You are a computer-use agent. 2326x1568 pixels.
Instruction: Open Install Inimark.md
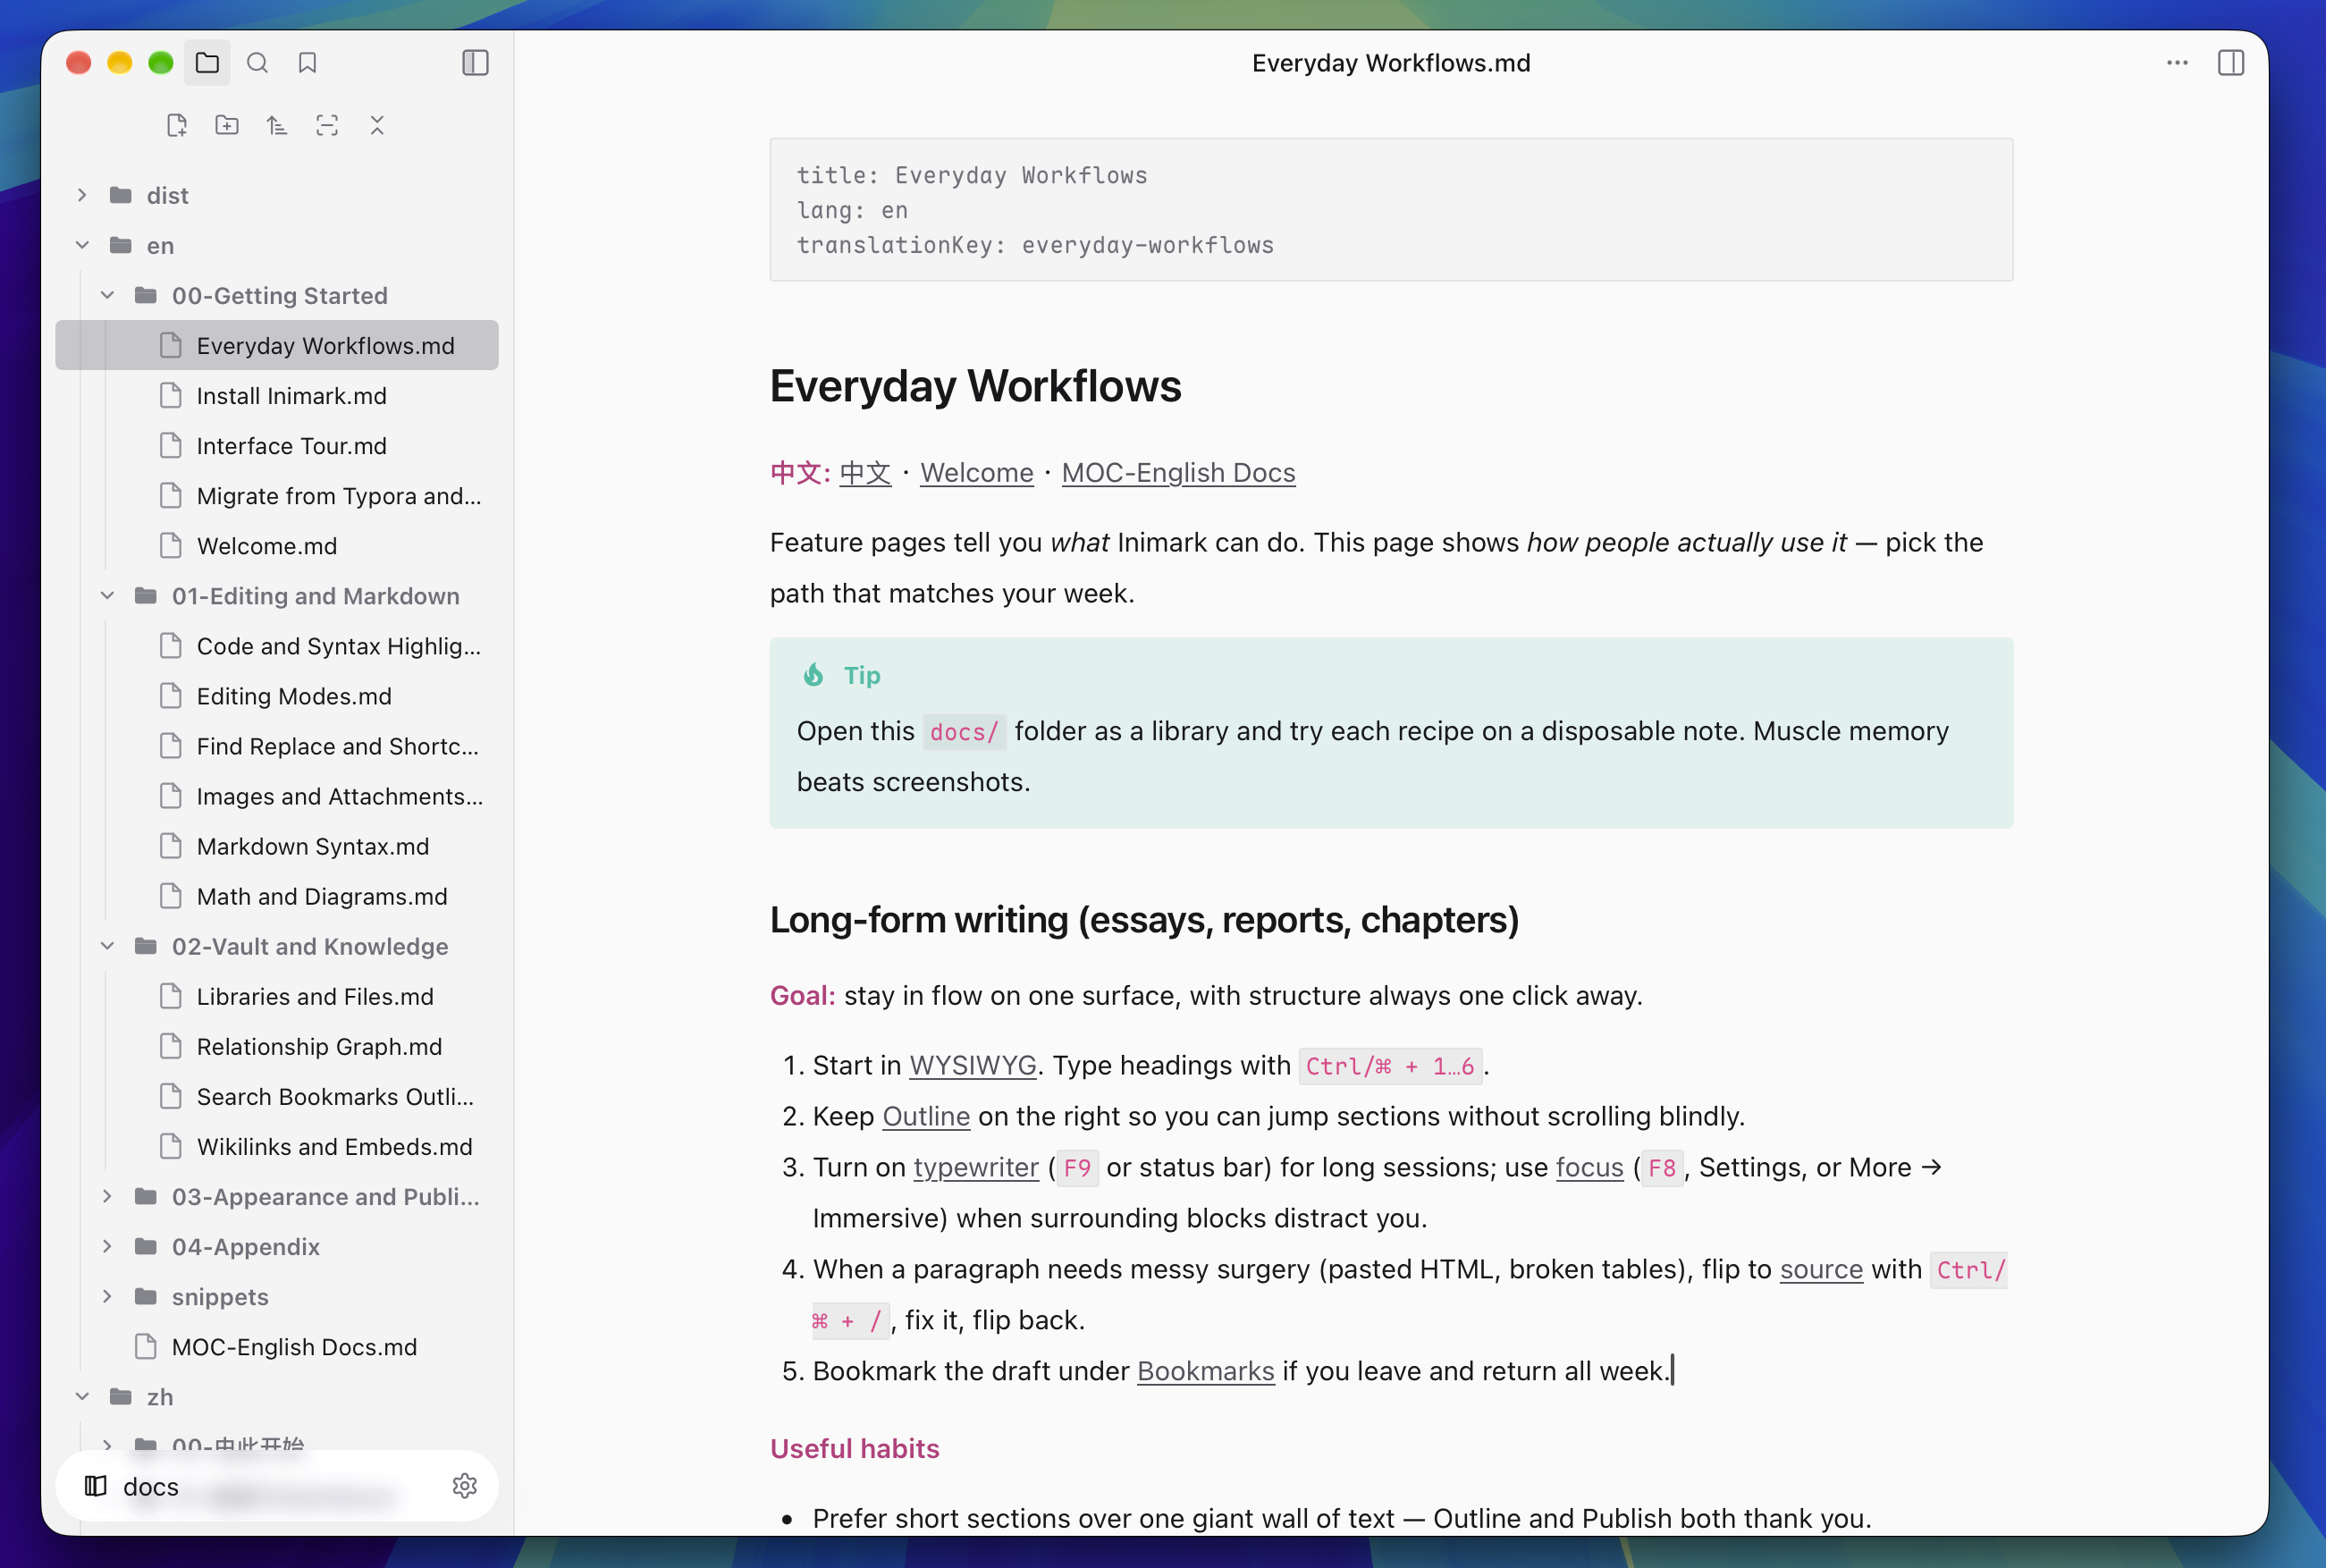click(277, 396)
